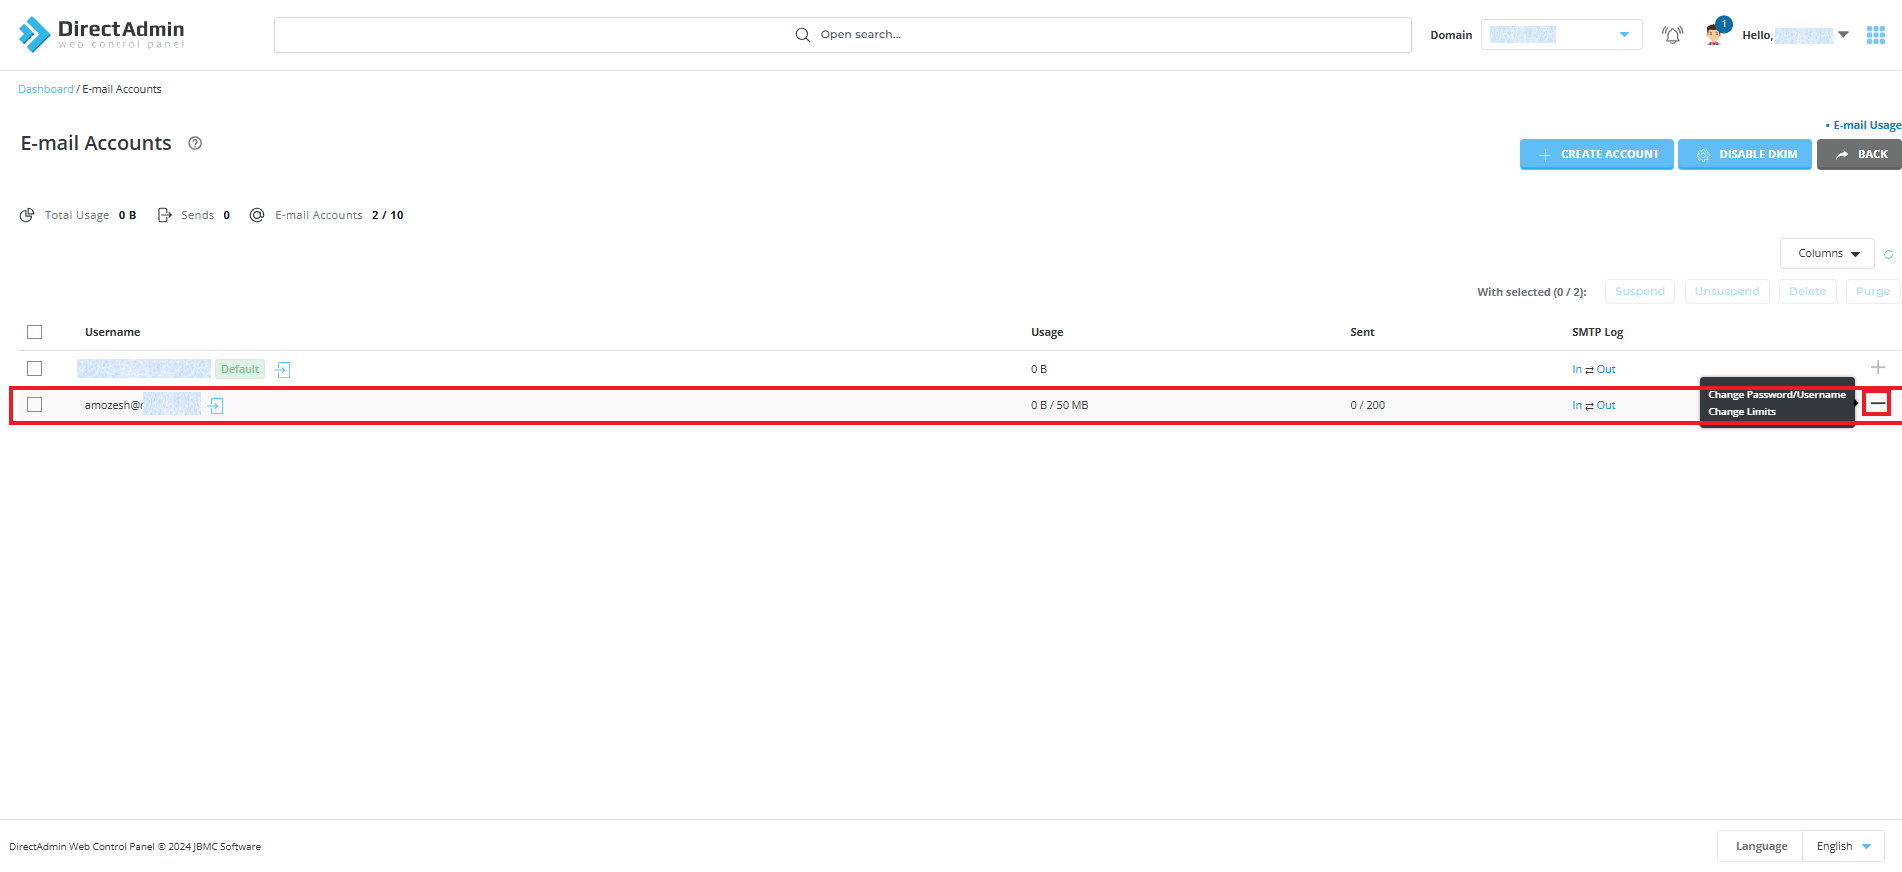Open the user avatar with notification badge
This screenshot has width=1902, height=872.
(1715, 34)
